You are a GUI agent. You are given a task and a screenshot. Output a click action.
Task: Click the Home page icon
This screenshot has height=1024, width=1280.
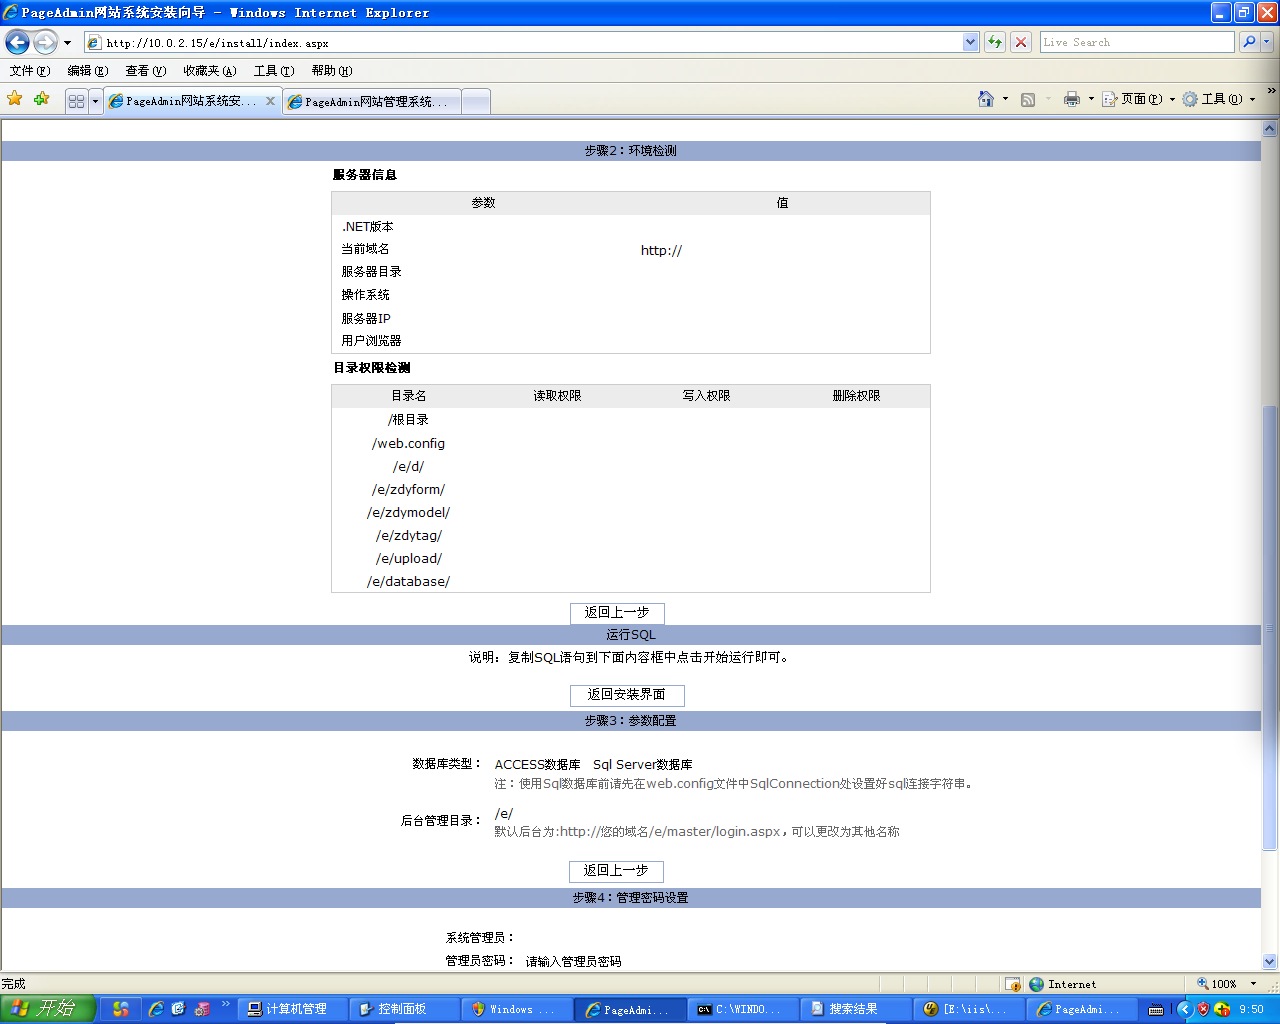tap(986, 99)
